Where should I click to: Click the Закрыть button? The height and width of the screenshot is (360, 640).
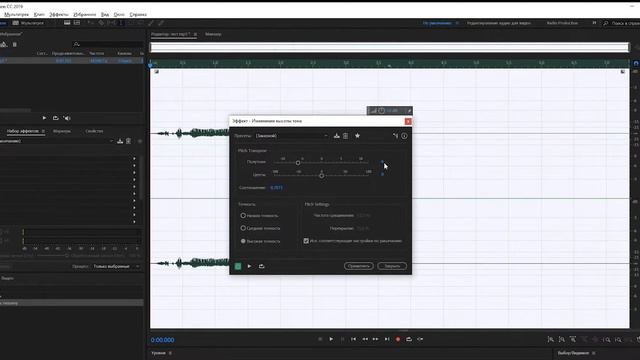(392, 266)
